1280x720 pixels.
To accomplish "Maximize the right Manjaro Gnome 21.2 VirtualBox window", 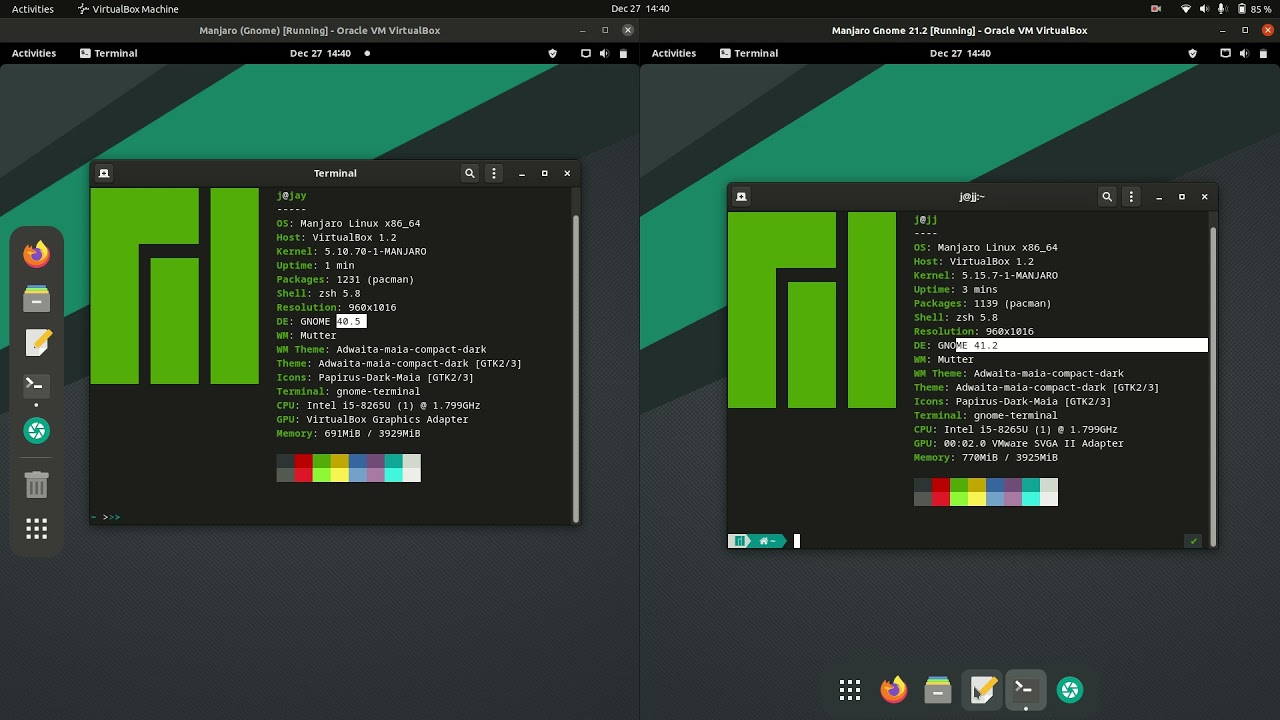I will [x=1245, y=30].
